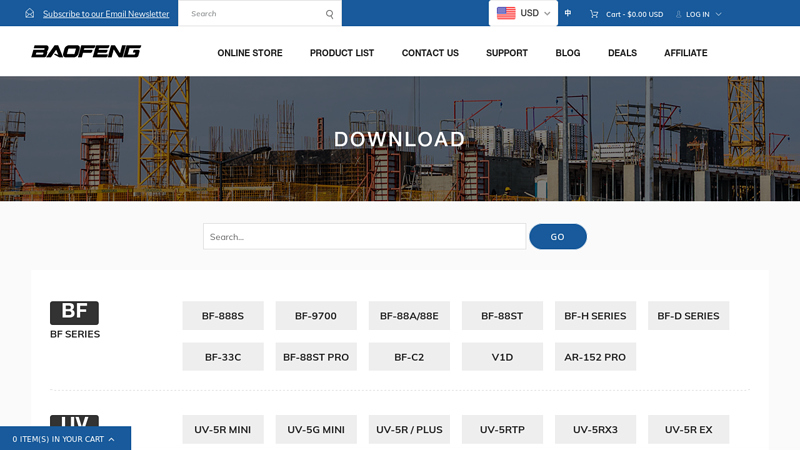Open Cart - $0.00 USD link
Image resolution: width=800 pixels, height=450 pixels.
tap(634, 14)
